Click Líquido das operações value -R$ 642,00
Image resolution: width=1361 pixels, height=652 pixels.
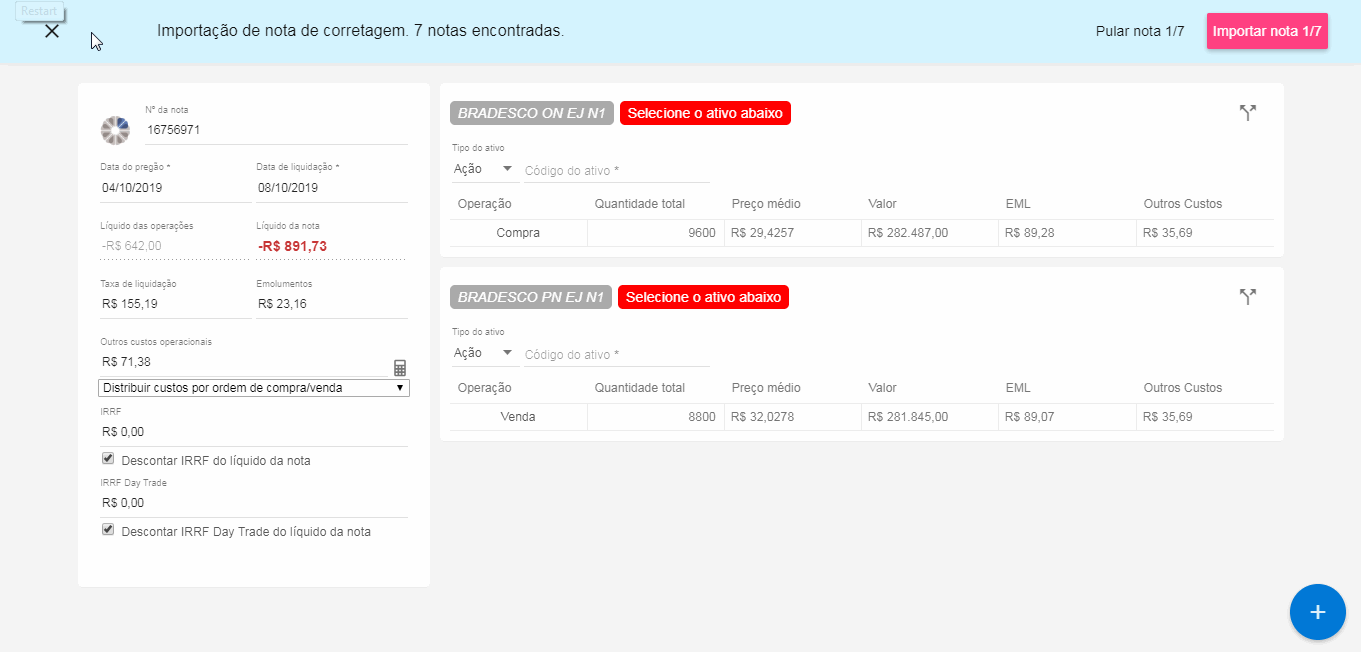[x=132, y=246]
